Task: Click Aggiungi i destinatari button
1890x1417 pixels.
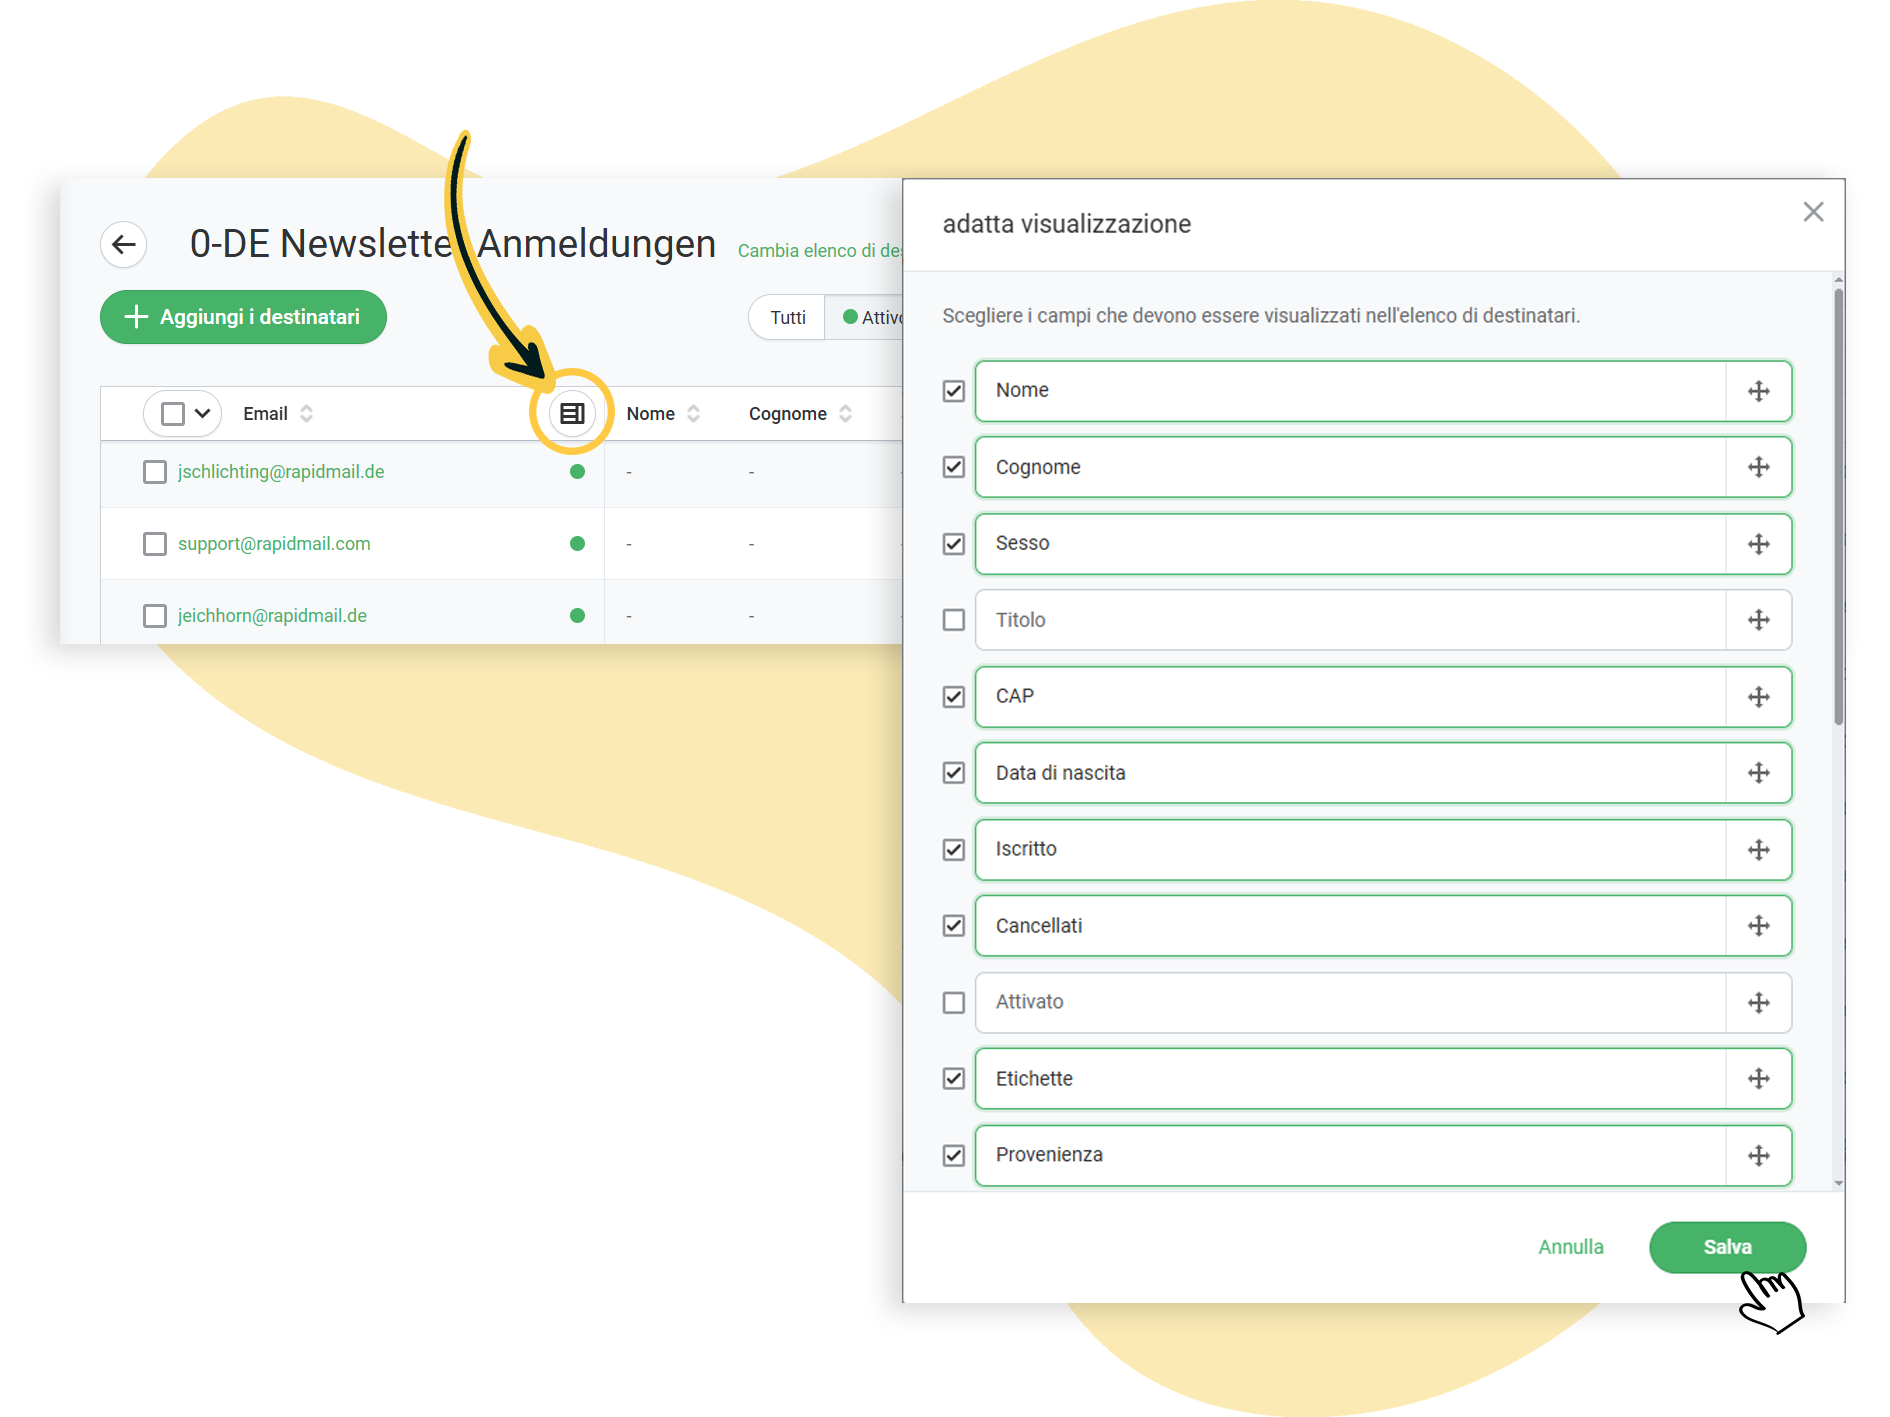Action: point(243,317)
